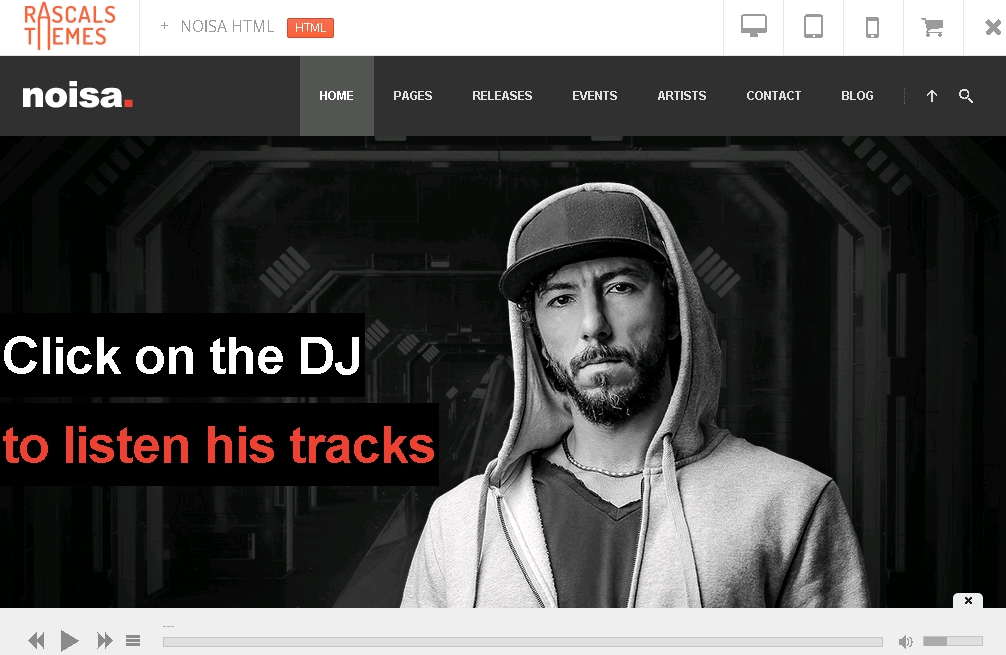The height and width of the screenshot is (655, 1006).
Task: Open the Artists section
Action: [681, 96]
